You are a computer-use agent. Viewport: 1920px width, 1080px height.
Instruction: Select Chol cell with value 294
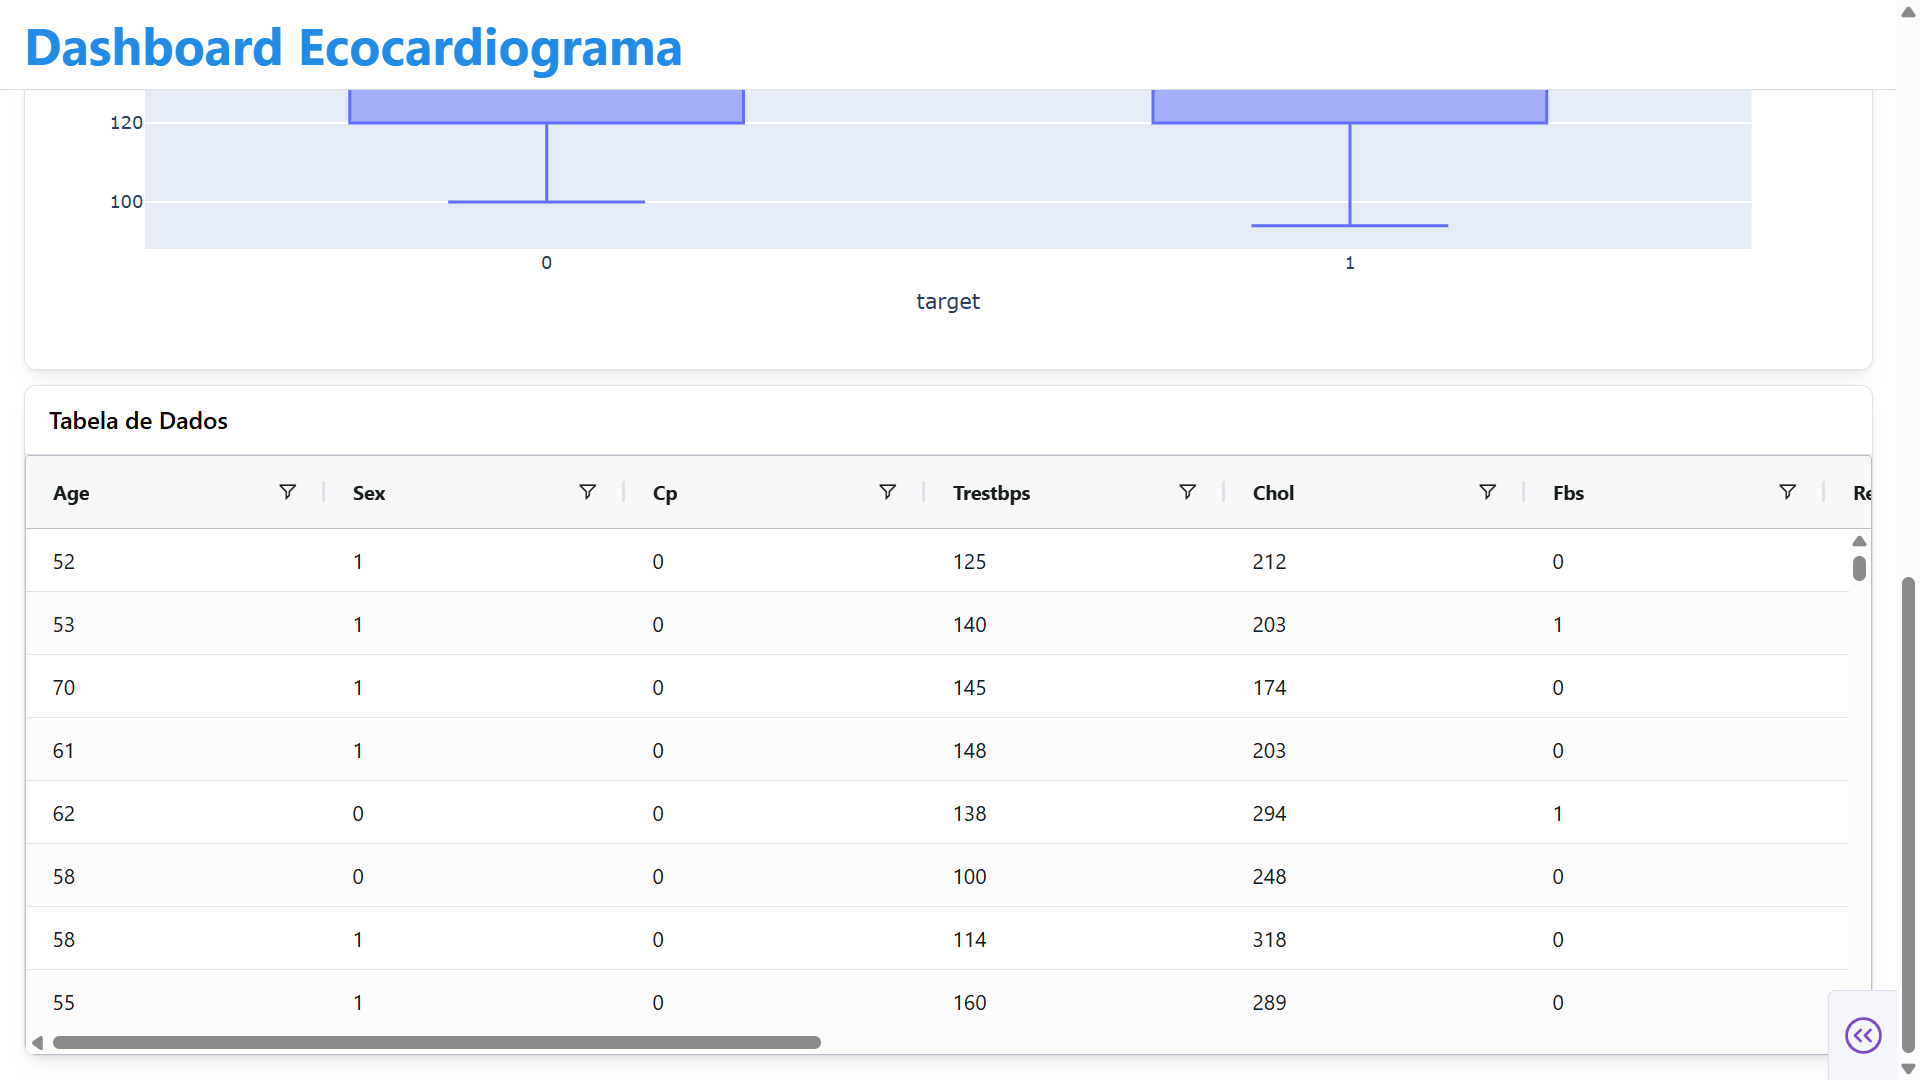click(x=1375, y=813)
